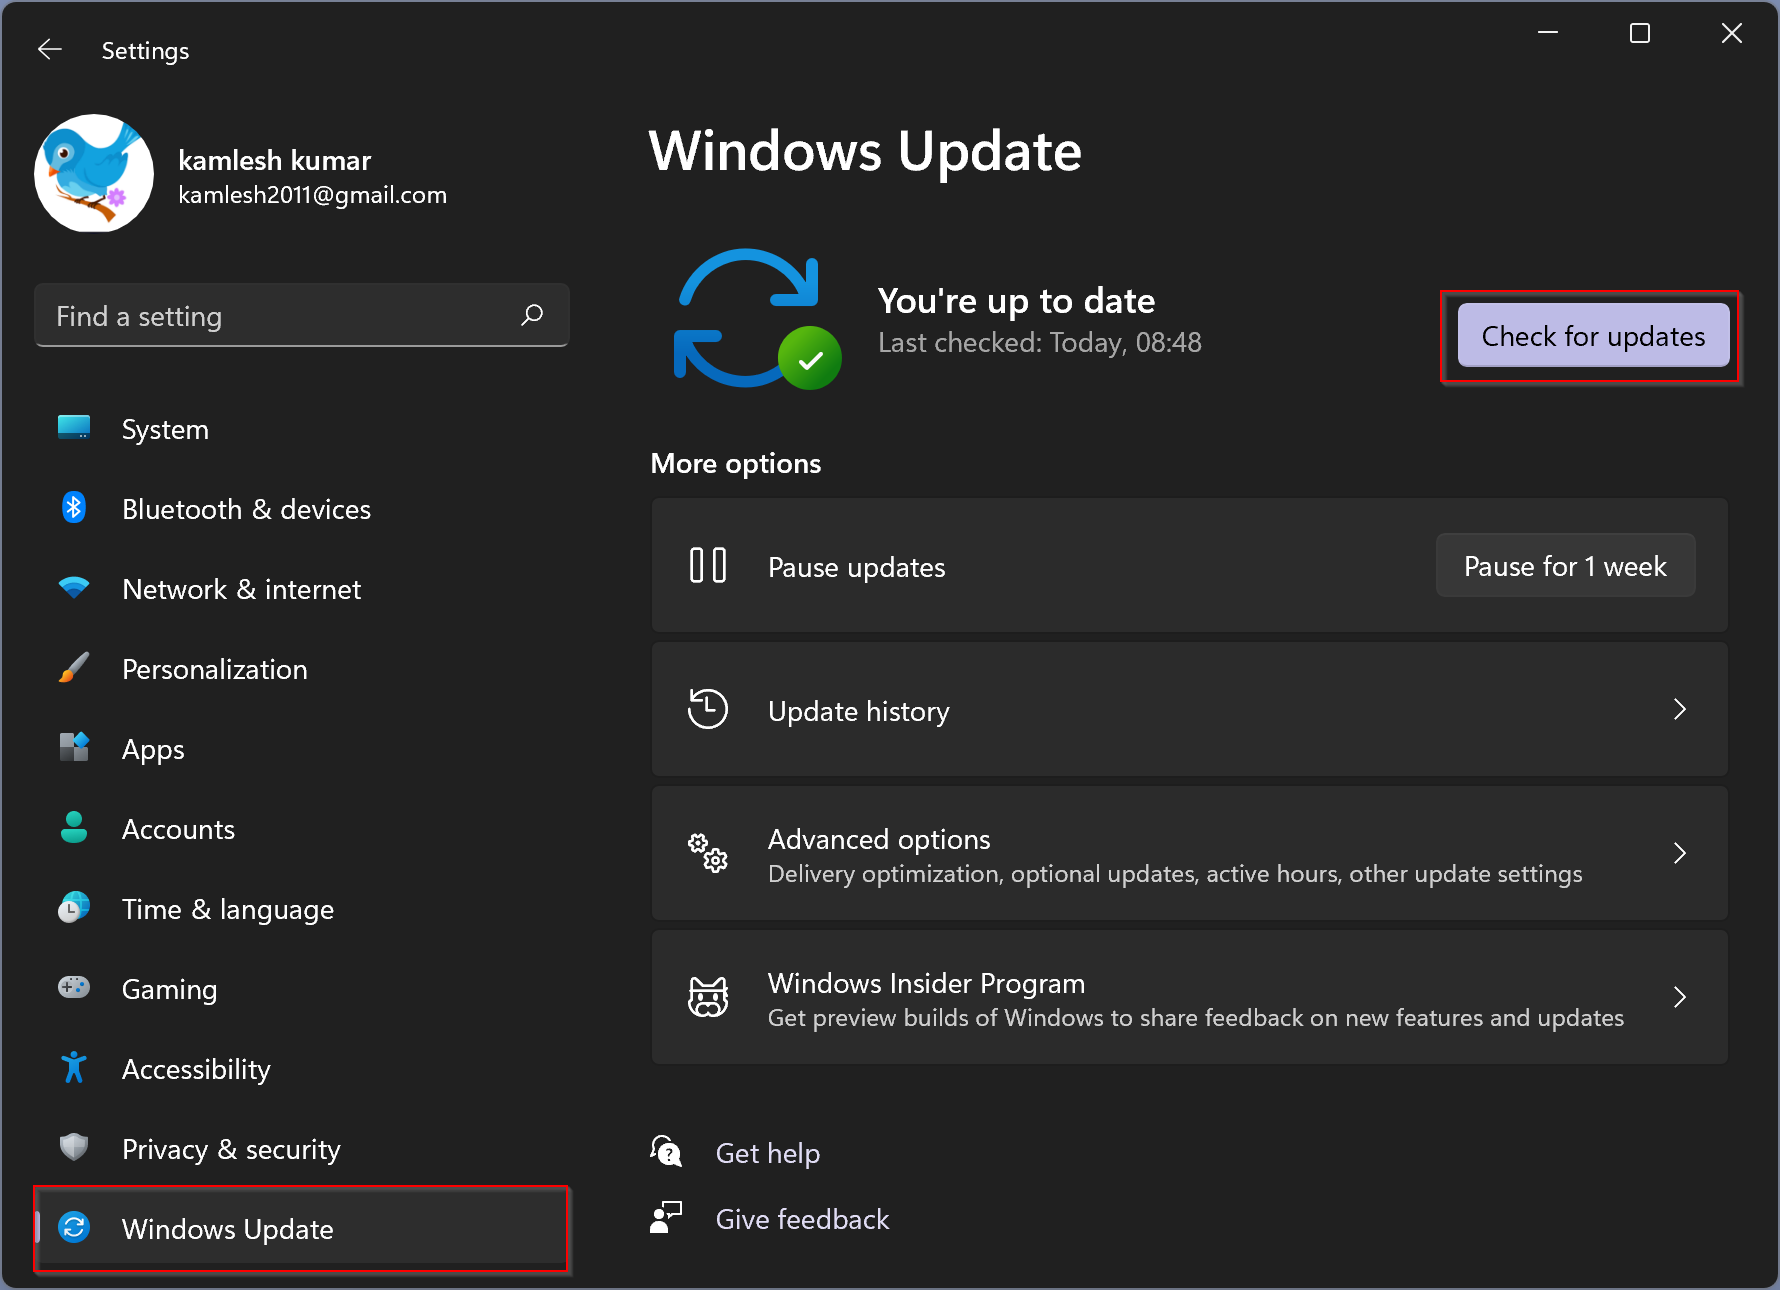Open Privacy & security via the shield icon
1780x1290 pixels.
(x=73, y=1148)
